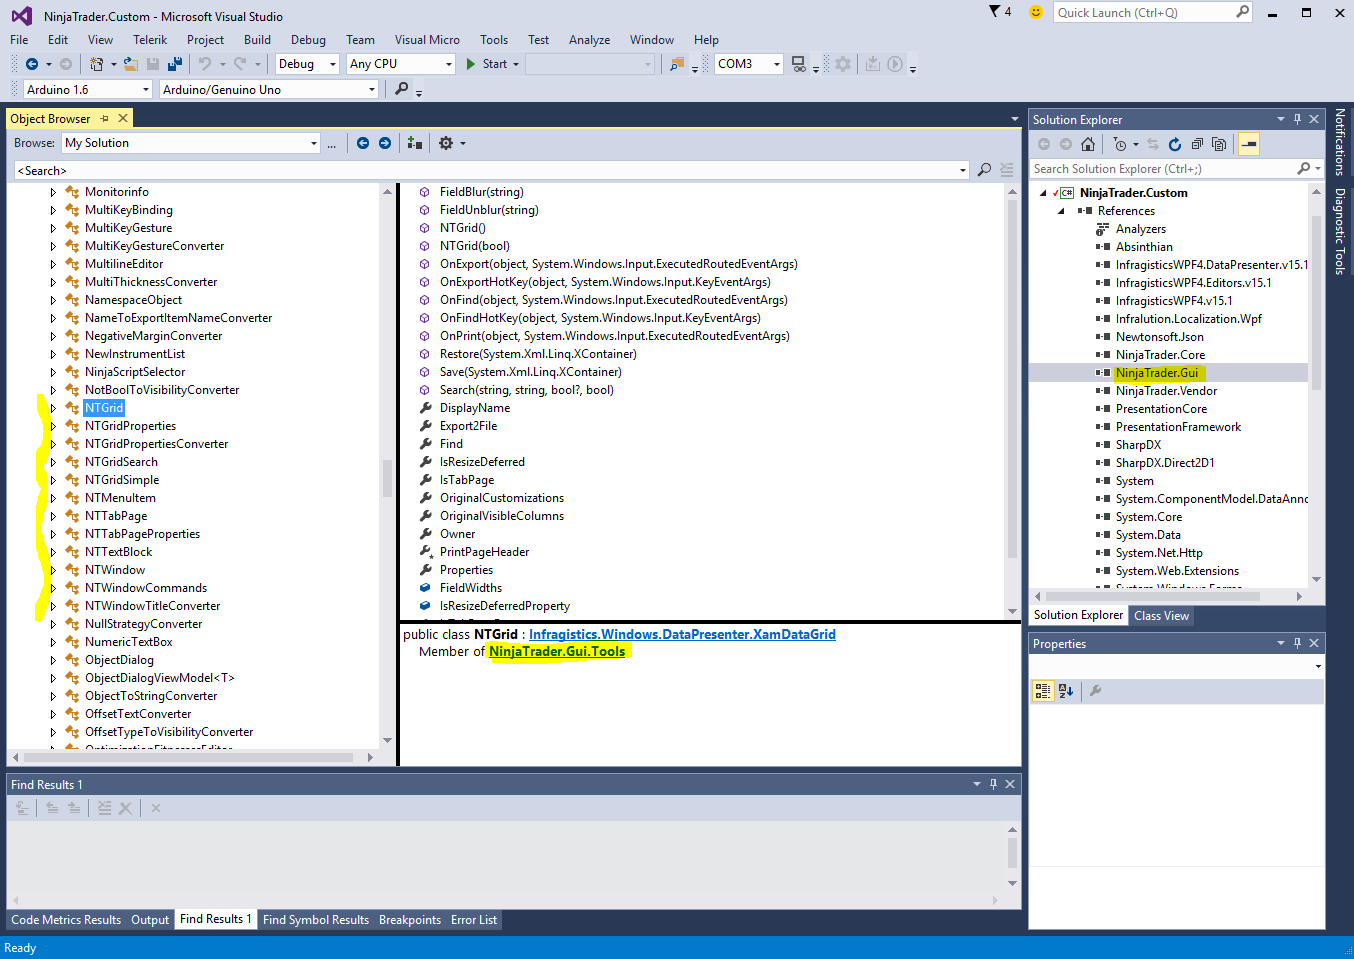Click the Object Browser Search box

(x=485, y=170)
